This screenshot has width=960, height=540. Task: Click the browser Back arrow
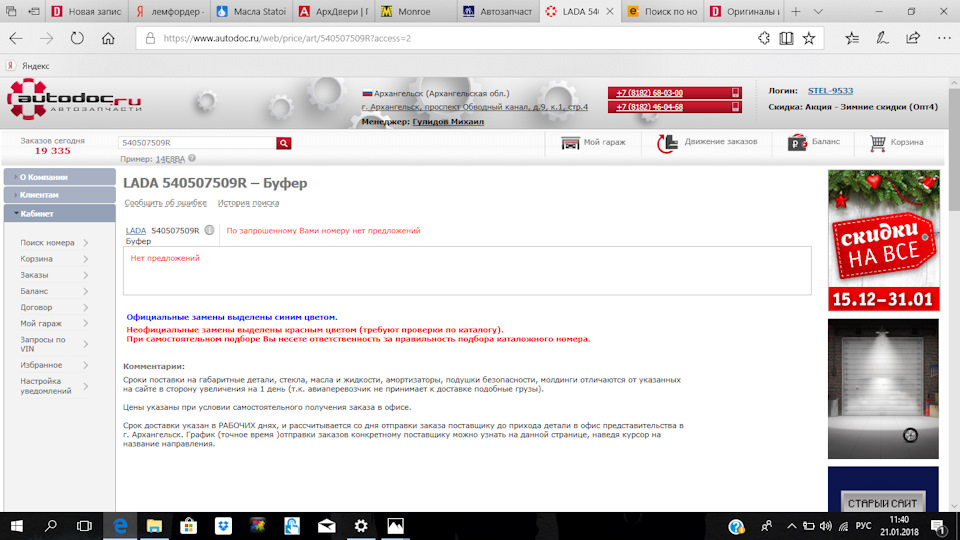[16, 39]
